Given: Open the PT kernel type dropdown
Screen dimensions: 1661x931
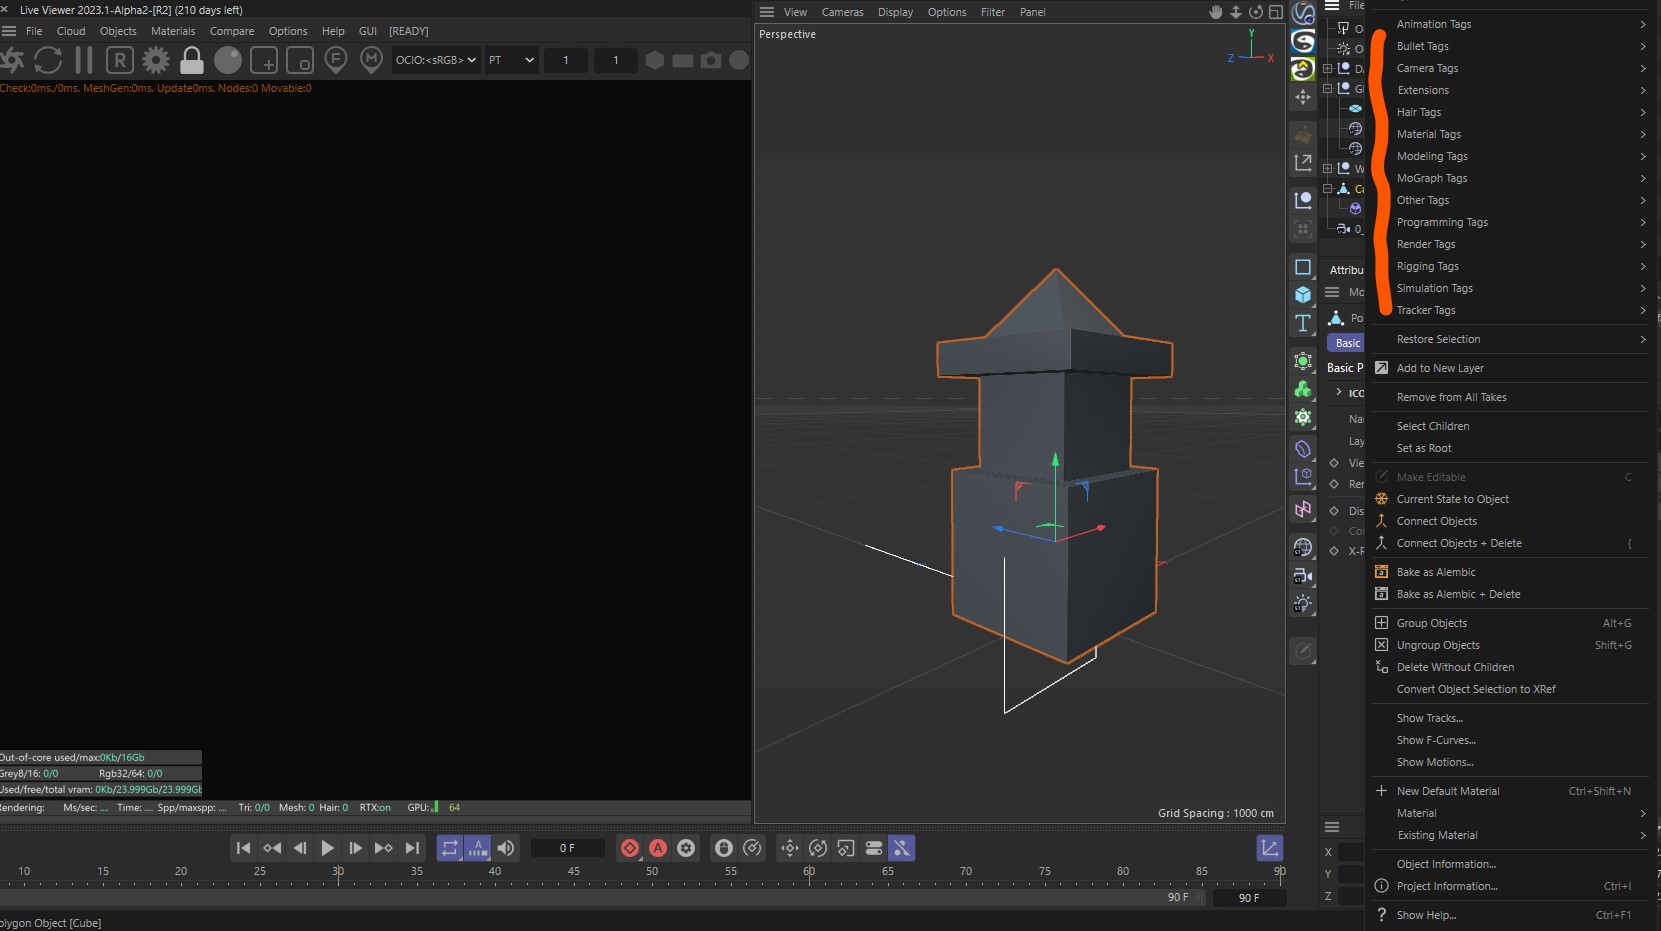Looking at the screenshot, I should [511, 60].
